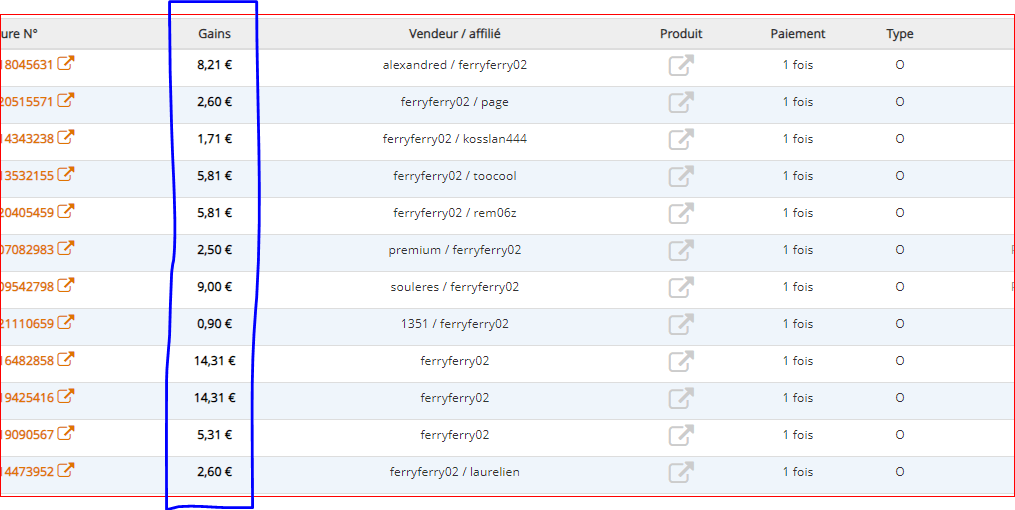
Task: Click the Produit column header
Action: coord(681,34)
